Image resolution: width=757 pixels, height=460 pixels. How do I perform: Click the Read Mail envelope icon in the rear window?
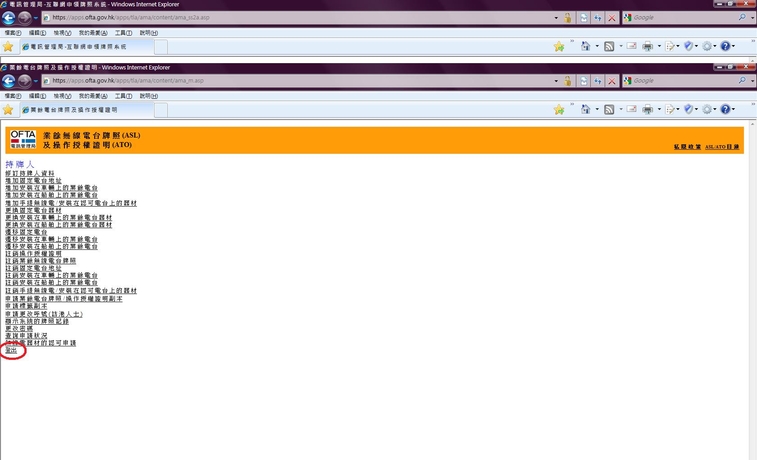click(x=630, y=46)
